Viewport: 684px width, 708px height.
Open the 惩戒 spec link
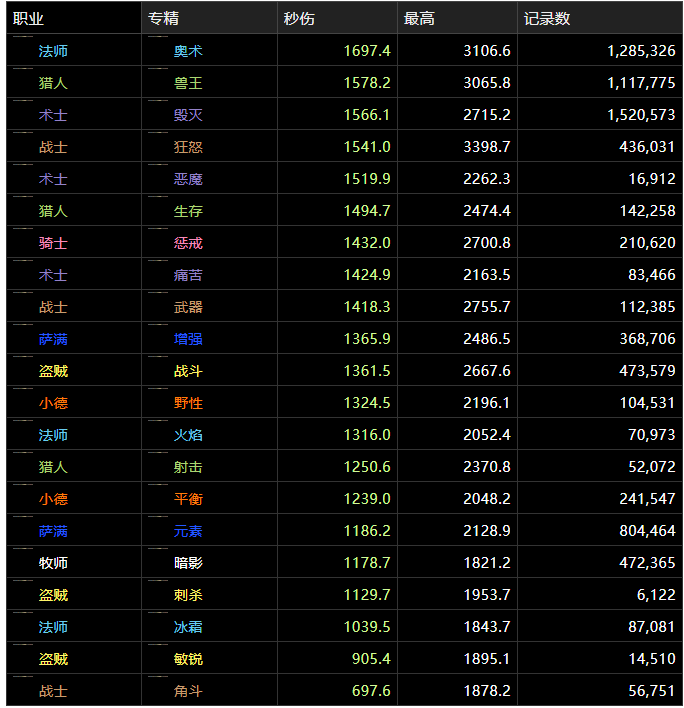point(188,243)
